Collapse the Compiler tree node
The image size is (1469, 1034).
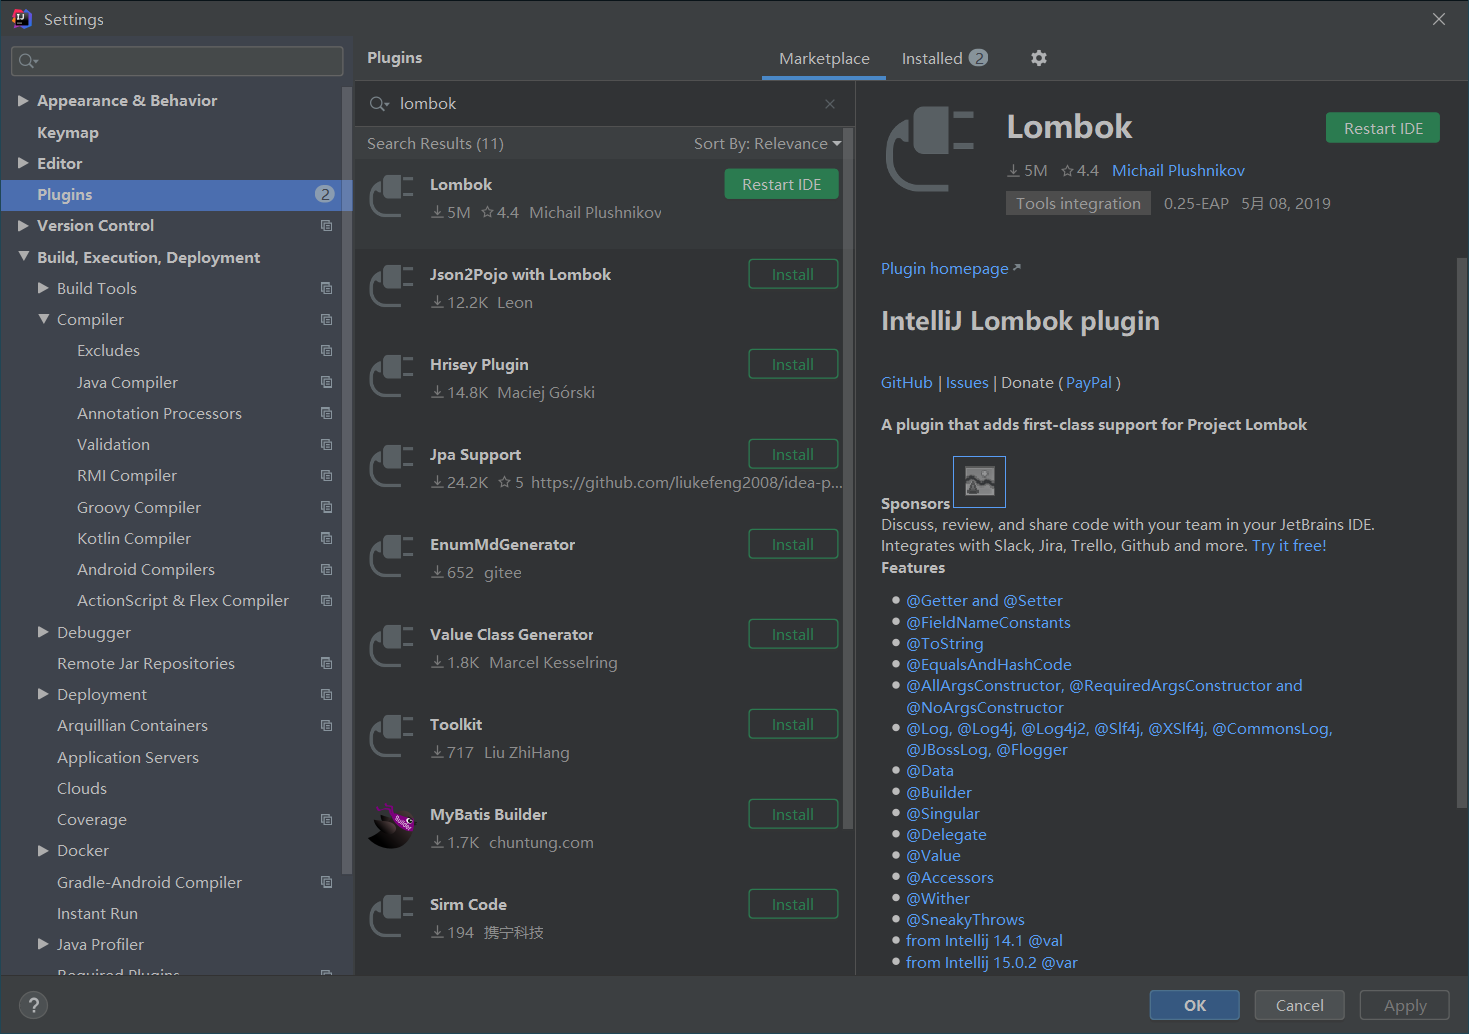click(x=43, y=319)
